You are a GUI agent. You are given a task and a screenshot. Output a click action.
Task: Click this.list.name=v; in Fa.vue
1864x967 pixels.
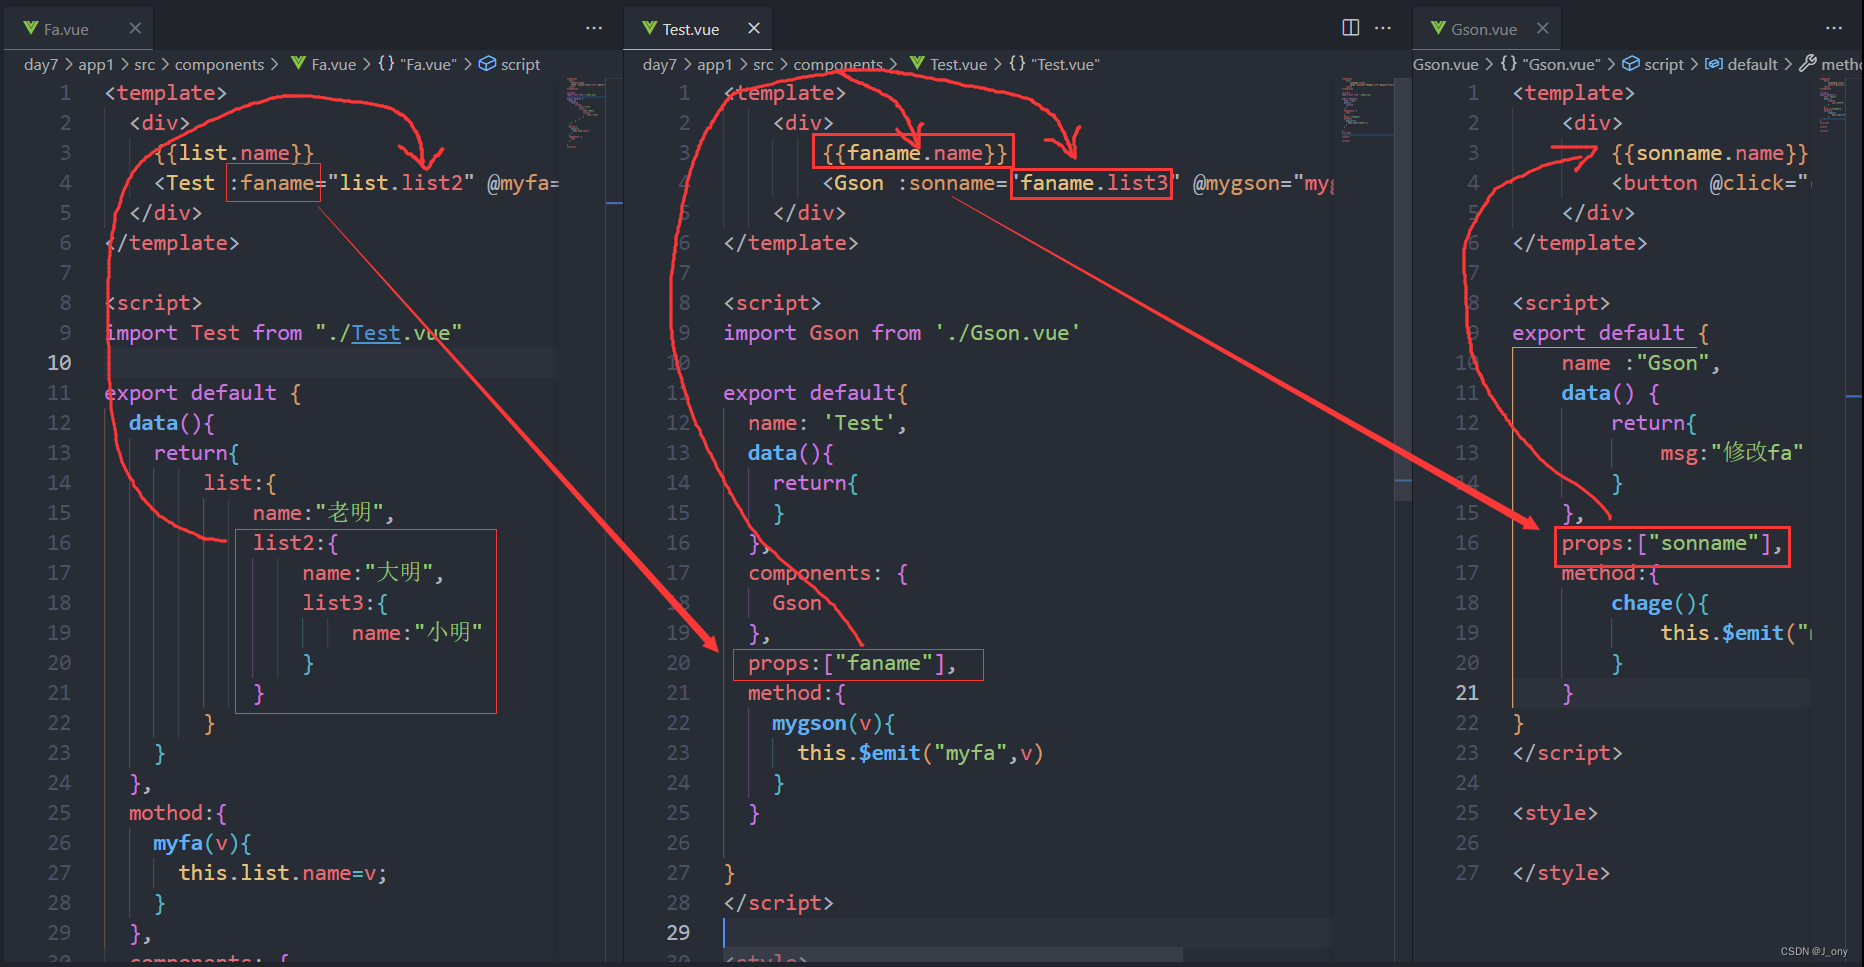pyautogui.click(x=282, y=873)
